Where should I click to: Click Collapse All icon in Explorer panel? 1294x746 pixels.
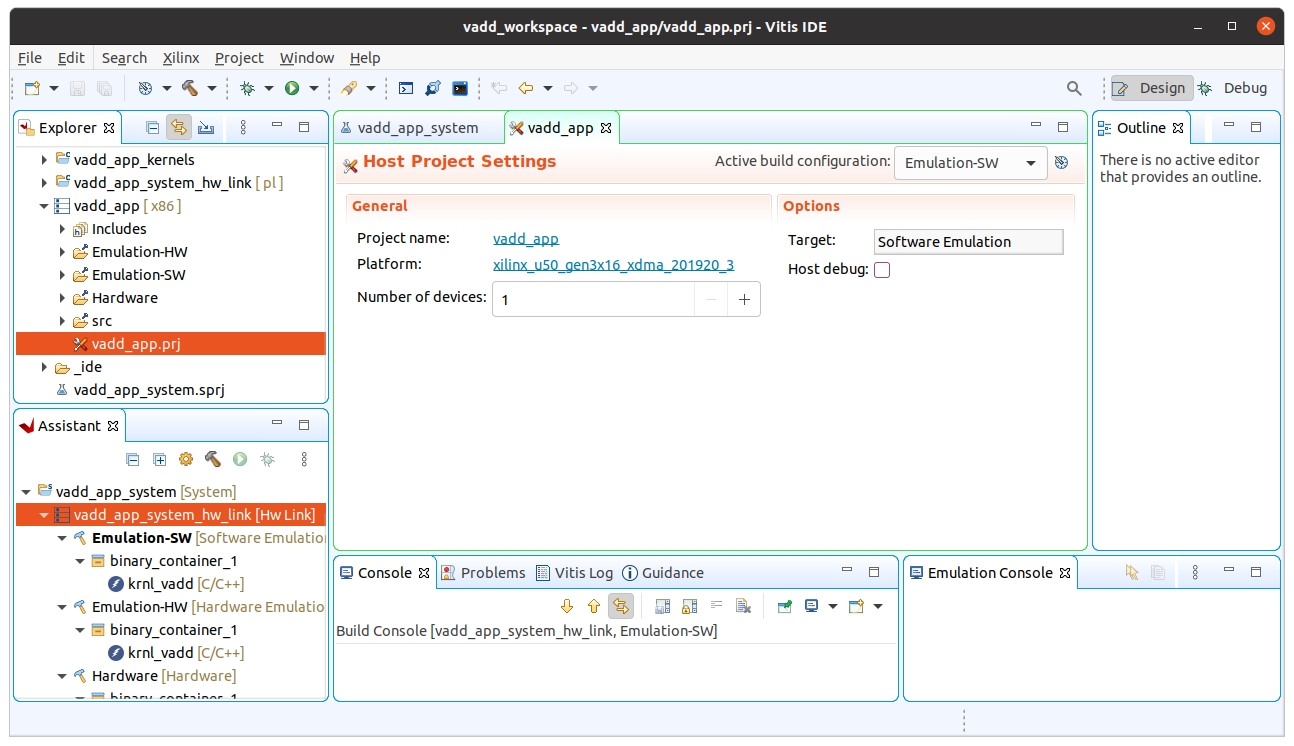(x=152, y=128)
